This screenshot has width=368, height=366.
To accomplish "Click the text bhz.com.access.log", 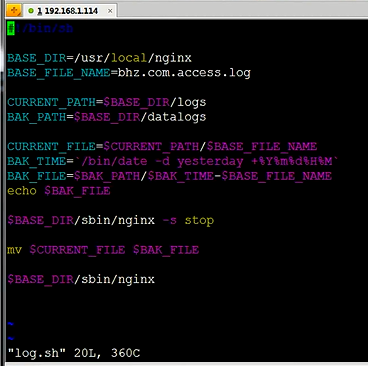I will (x=184, y=73).
